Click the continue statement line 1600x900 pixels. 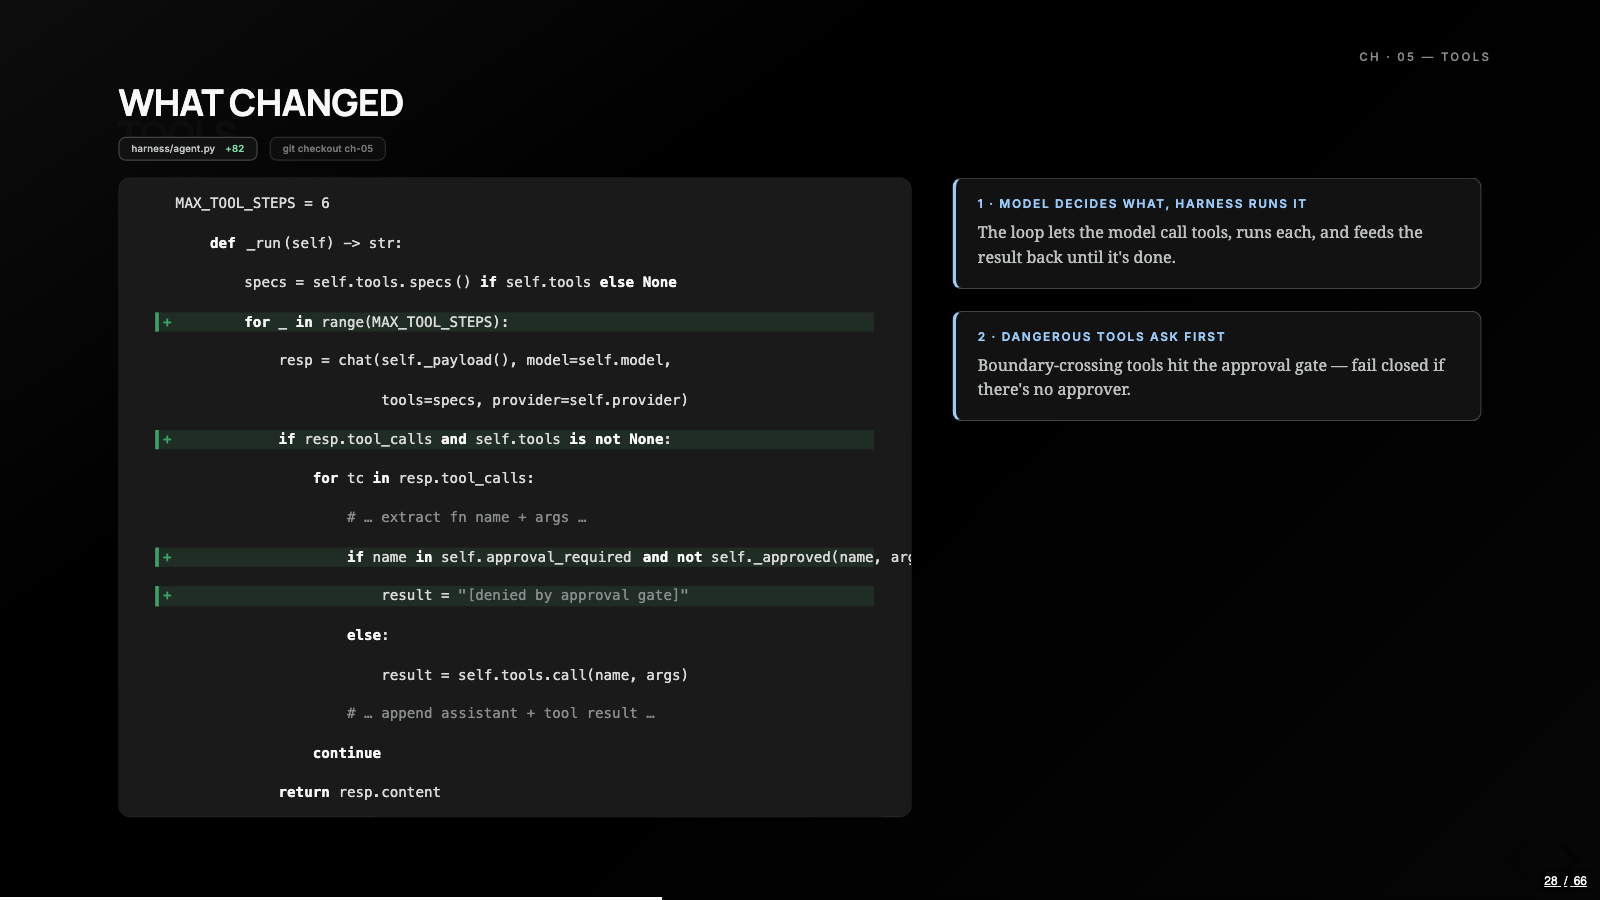tap(347, 753)
